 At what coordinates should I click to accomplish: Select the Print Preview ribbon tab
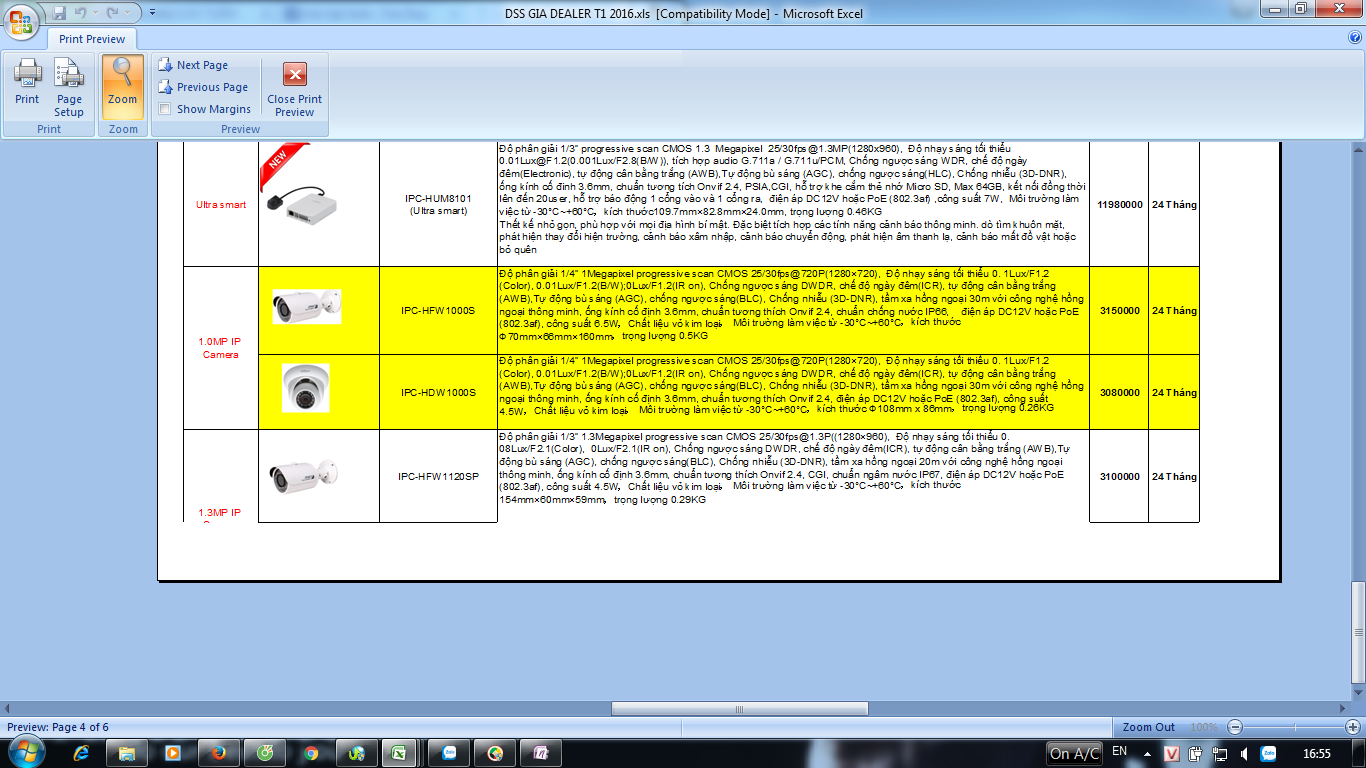pos(92,39)
